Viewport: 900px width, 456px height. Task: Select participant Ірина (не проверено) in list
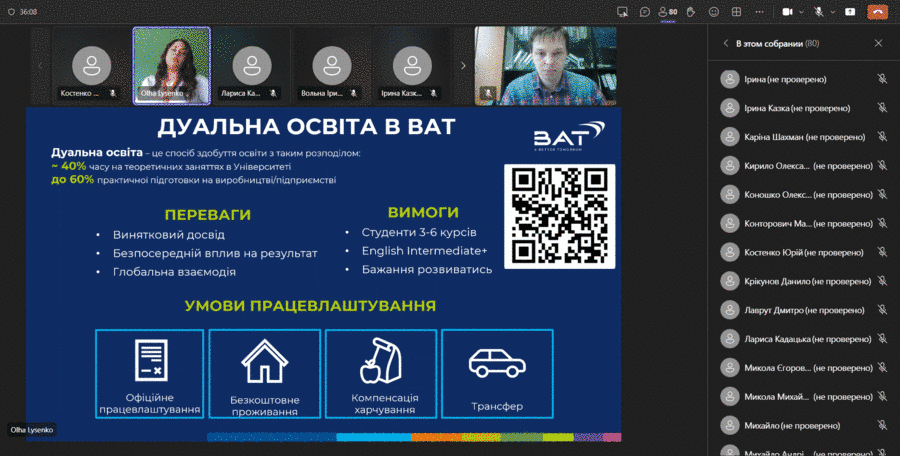click(804, 79)
